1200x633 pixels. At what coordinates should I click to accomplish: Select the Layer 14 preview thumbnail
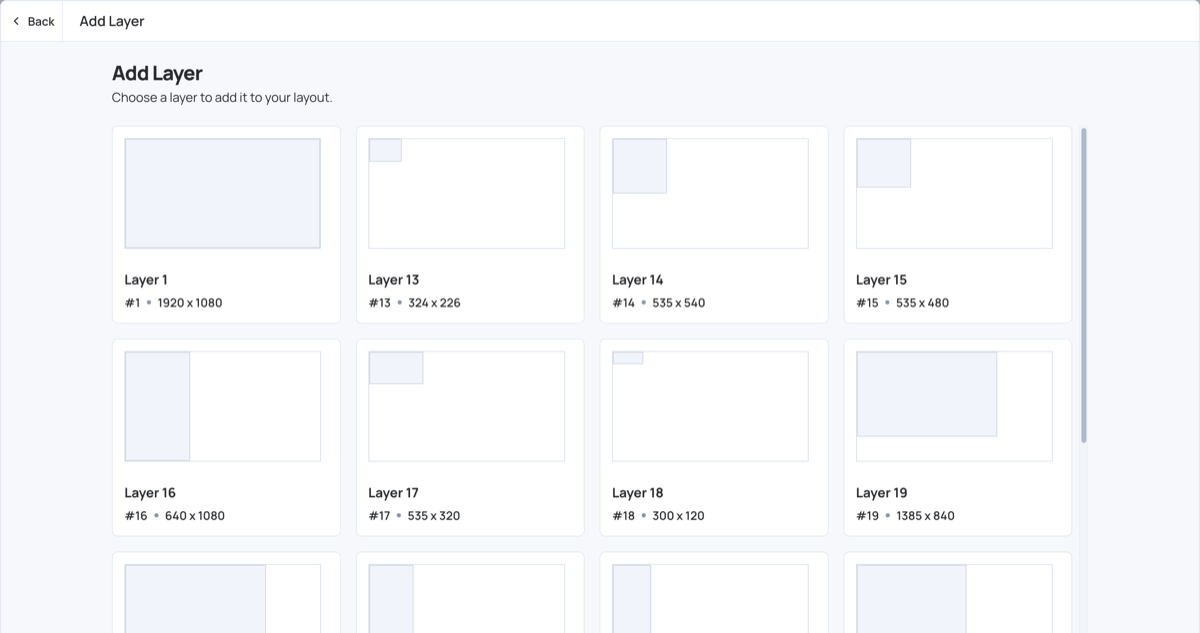pos(710,193)
